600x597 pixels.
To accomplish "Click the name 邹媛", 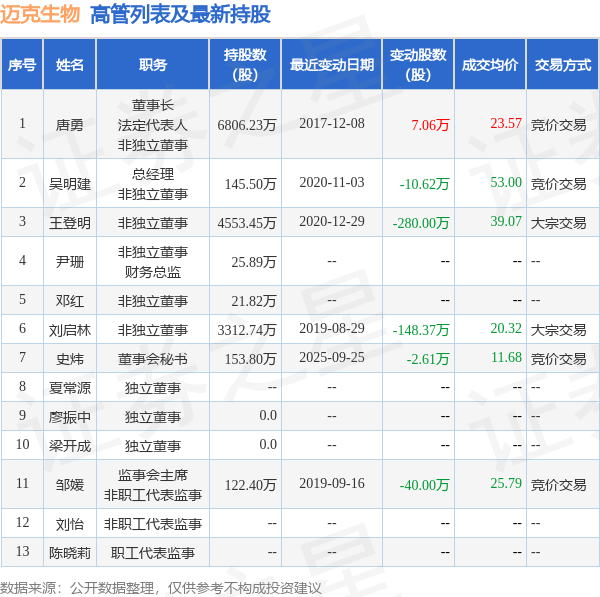I will point(69,485).
